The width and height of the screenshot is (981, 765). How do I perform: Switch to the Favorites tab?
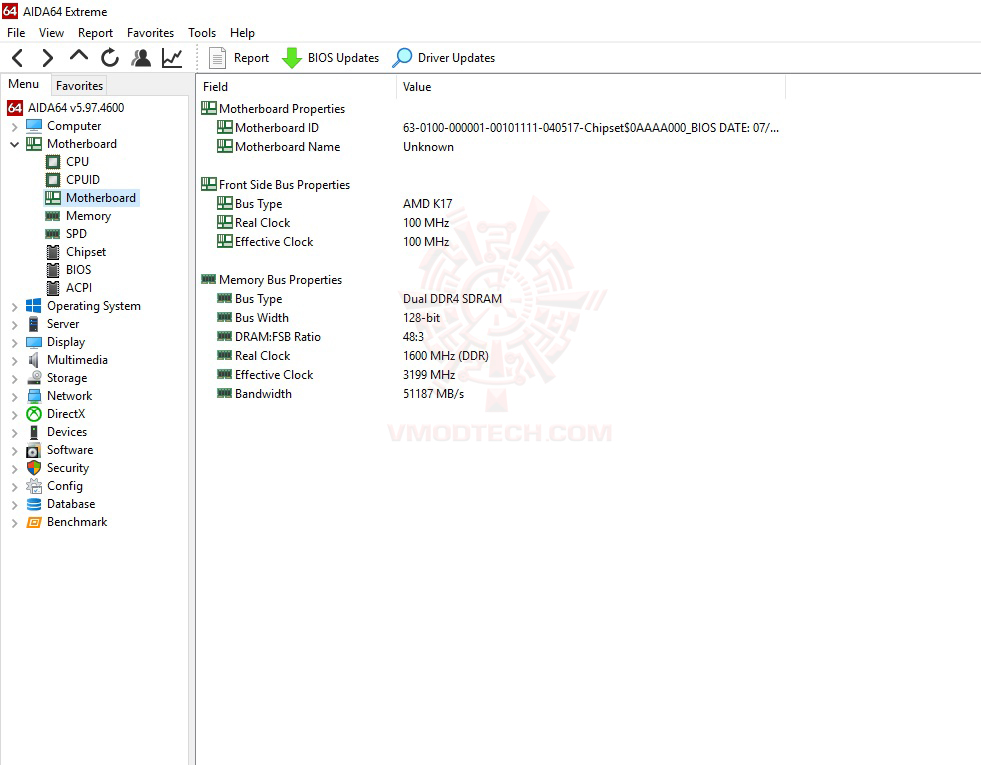click(x=79, y=85)
